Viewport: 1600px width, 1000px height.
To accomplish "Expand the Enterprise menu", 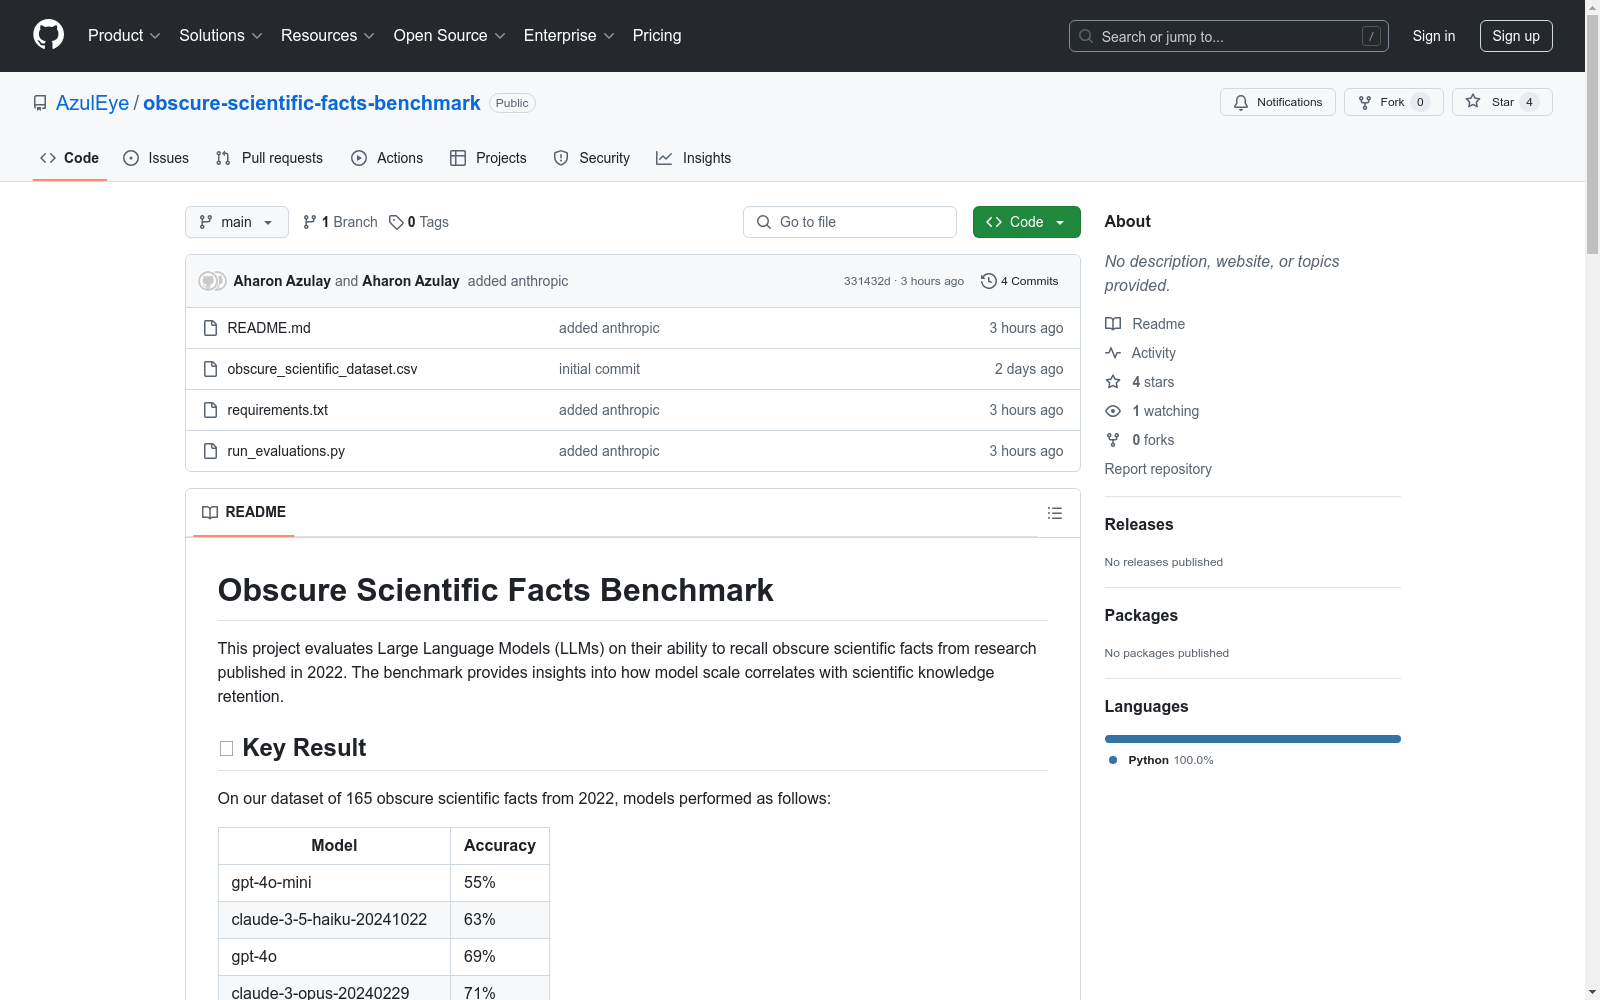I will click(569, 36).
